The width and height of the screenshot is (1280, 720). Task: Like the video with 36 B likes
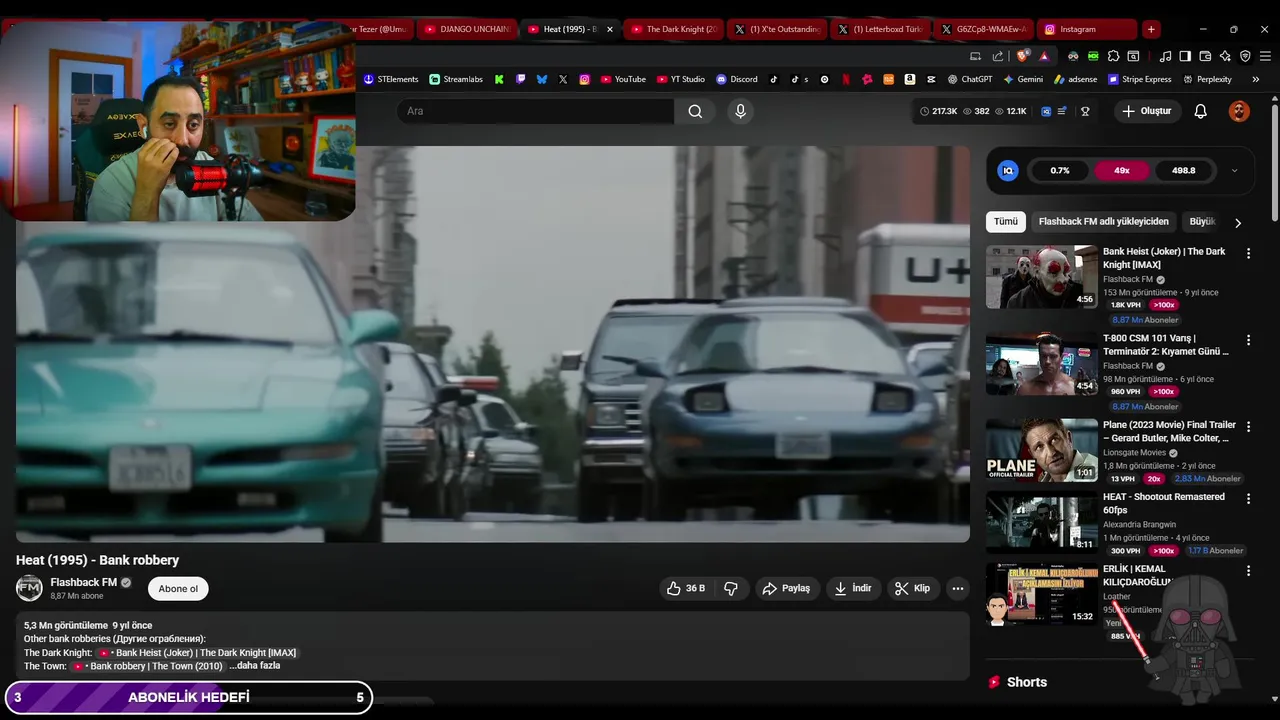686,588
